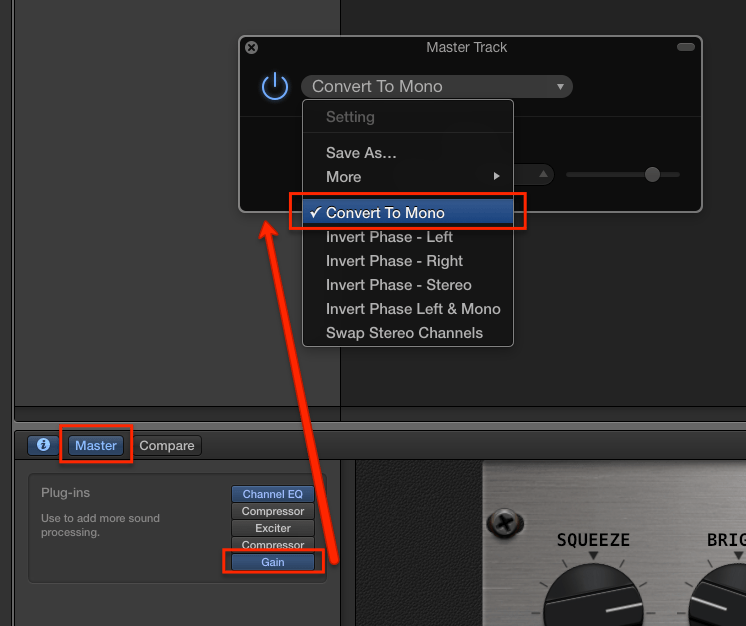Select Swap Stereo Channels preset
The width and height of the screenshot is (746, 626).
pos(408,333)
